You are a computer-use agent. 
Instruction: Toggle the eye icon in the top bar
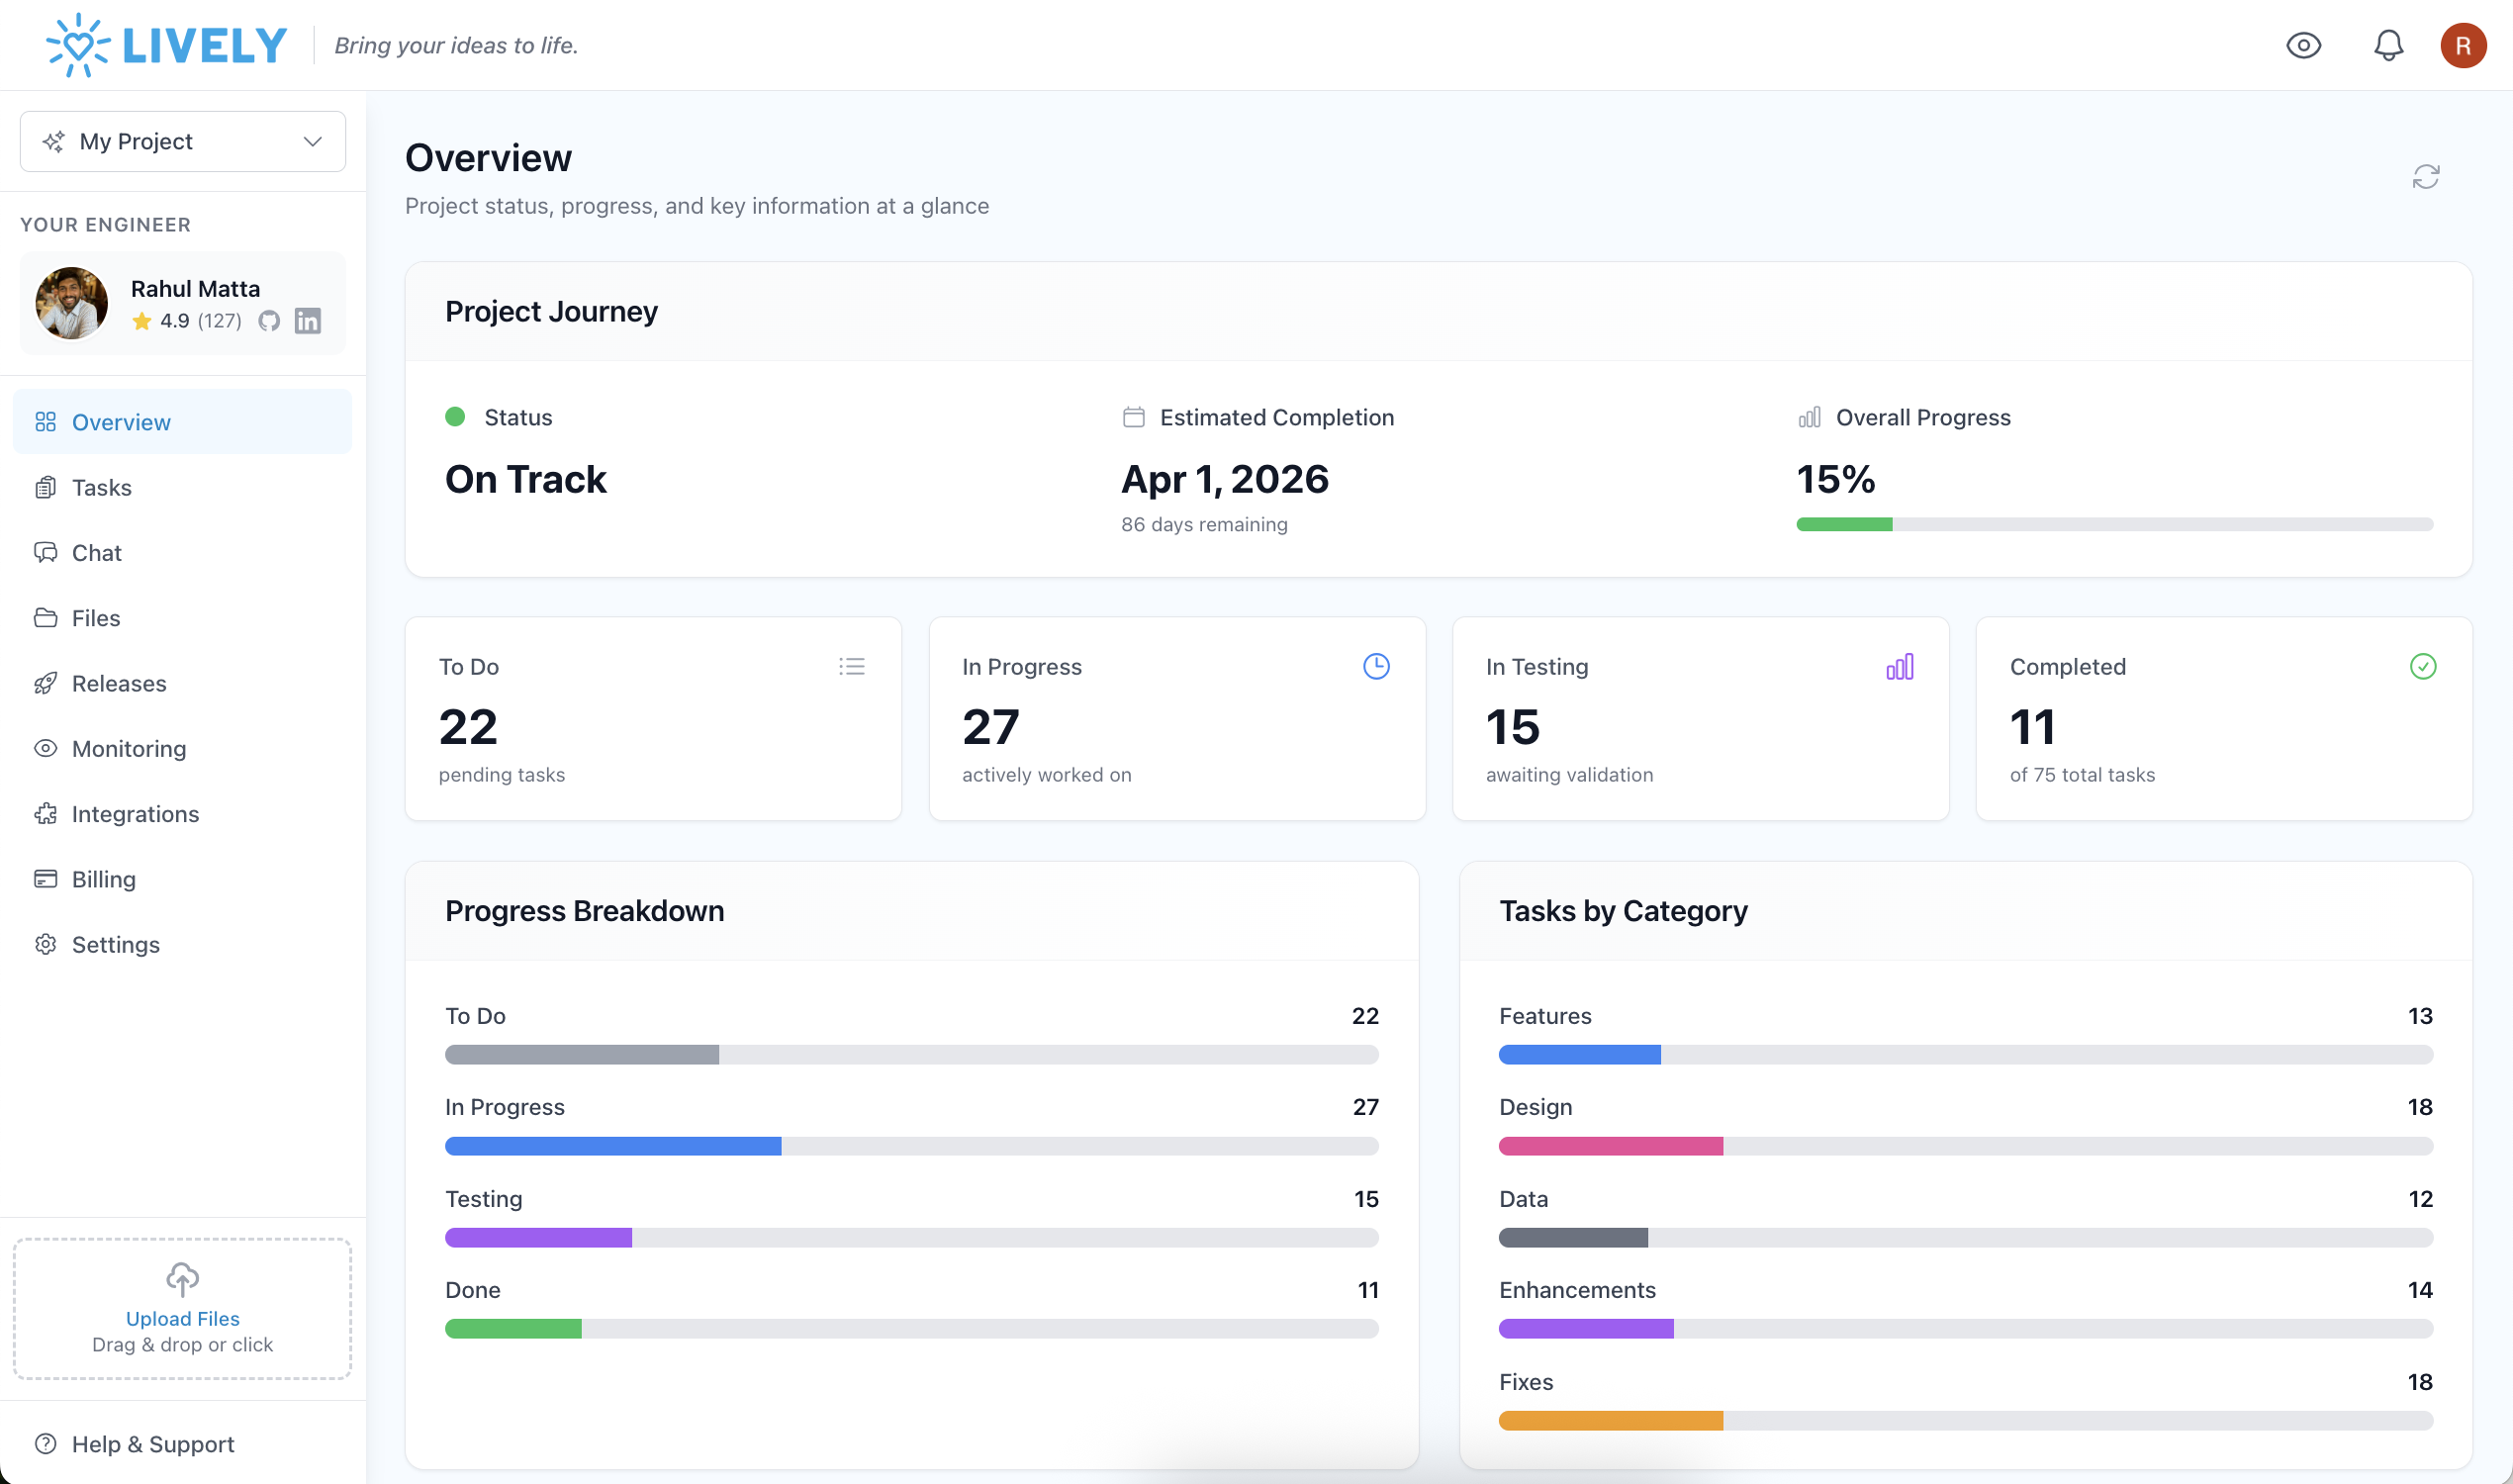tap(2304, 45)
